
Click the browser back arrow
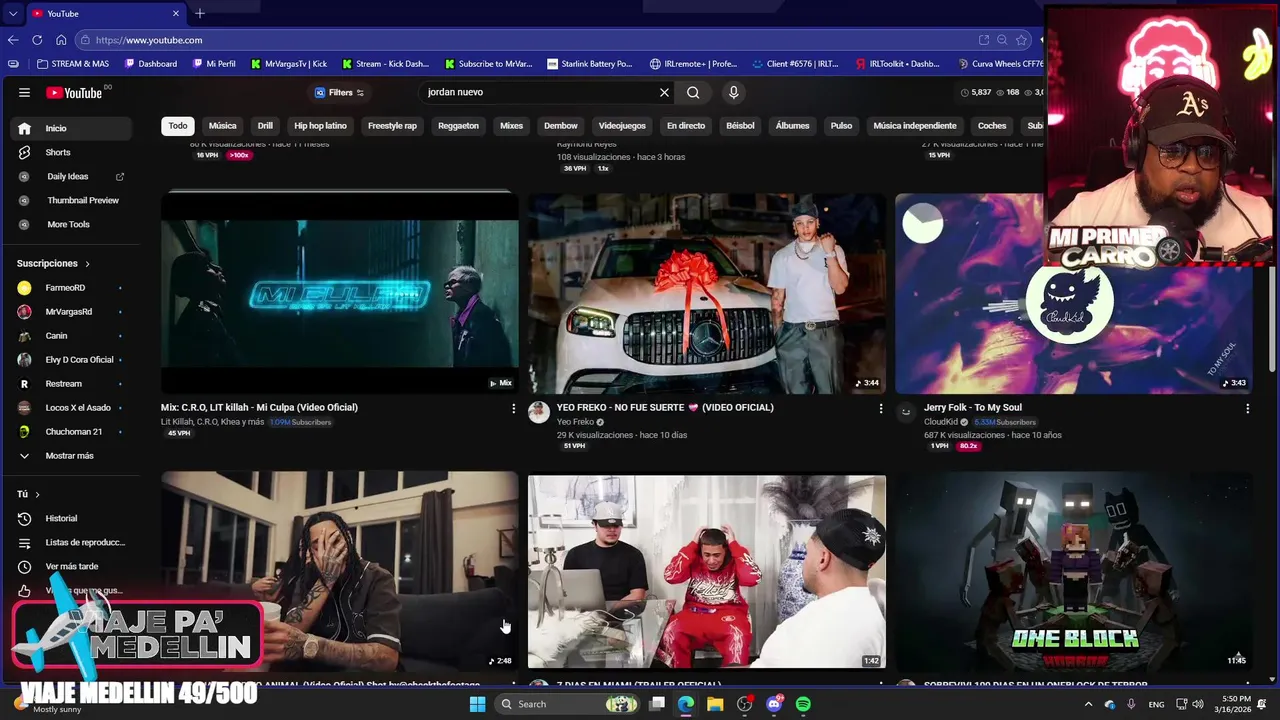tap(13, 40)
